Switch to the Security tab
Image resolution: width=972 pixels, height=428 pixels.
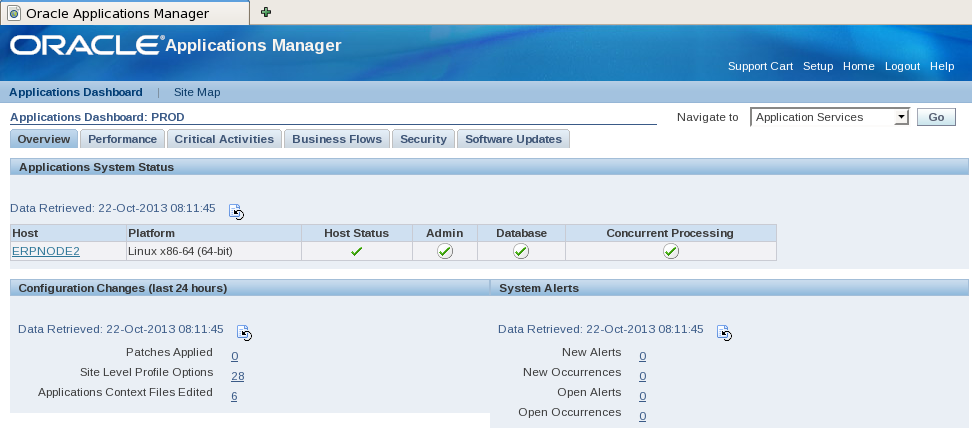423,139
